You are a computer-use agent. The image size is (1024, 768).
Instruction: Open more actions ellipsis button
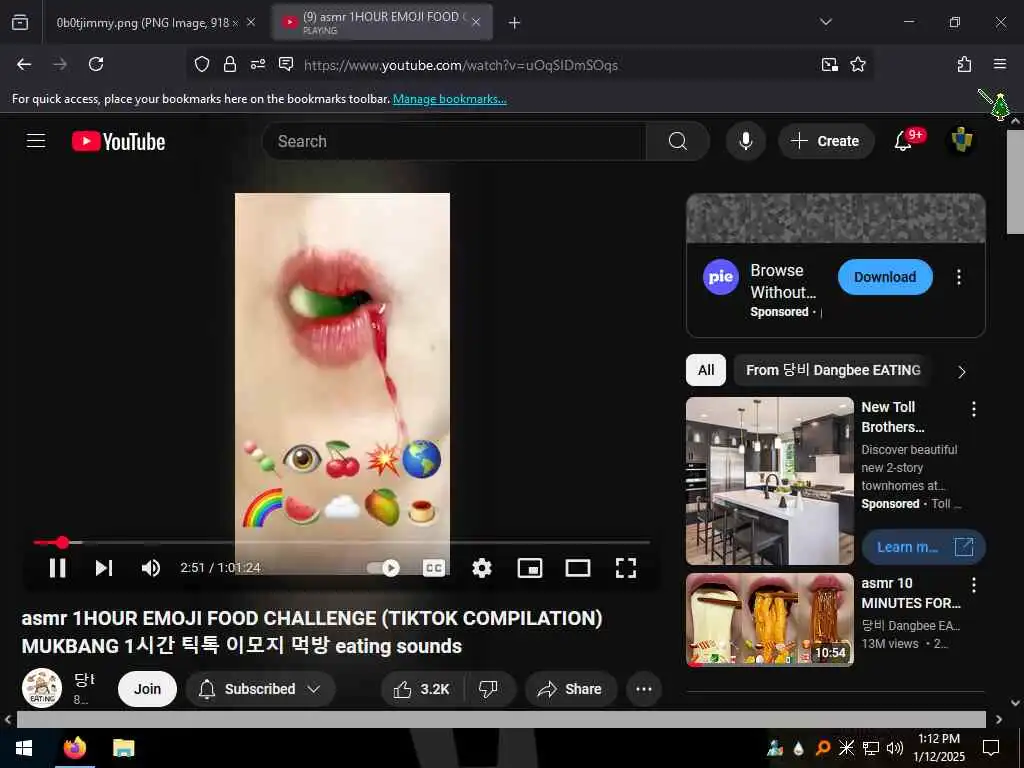pyautogui.click(x=644, y=689)
